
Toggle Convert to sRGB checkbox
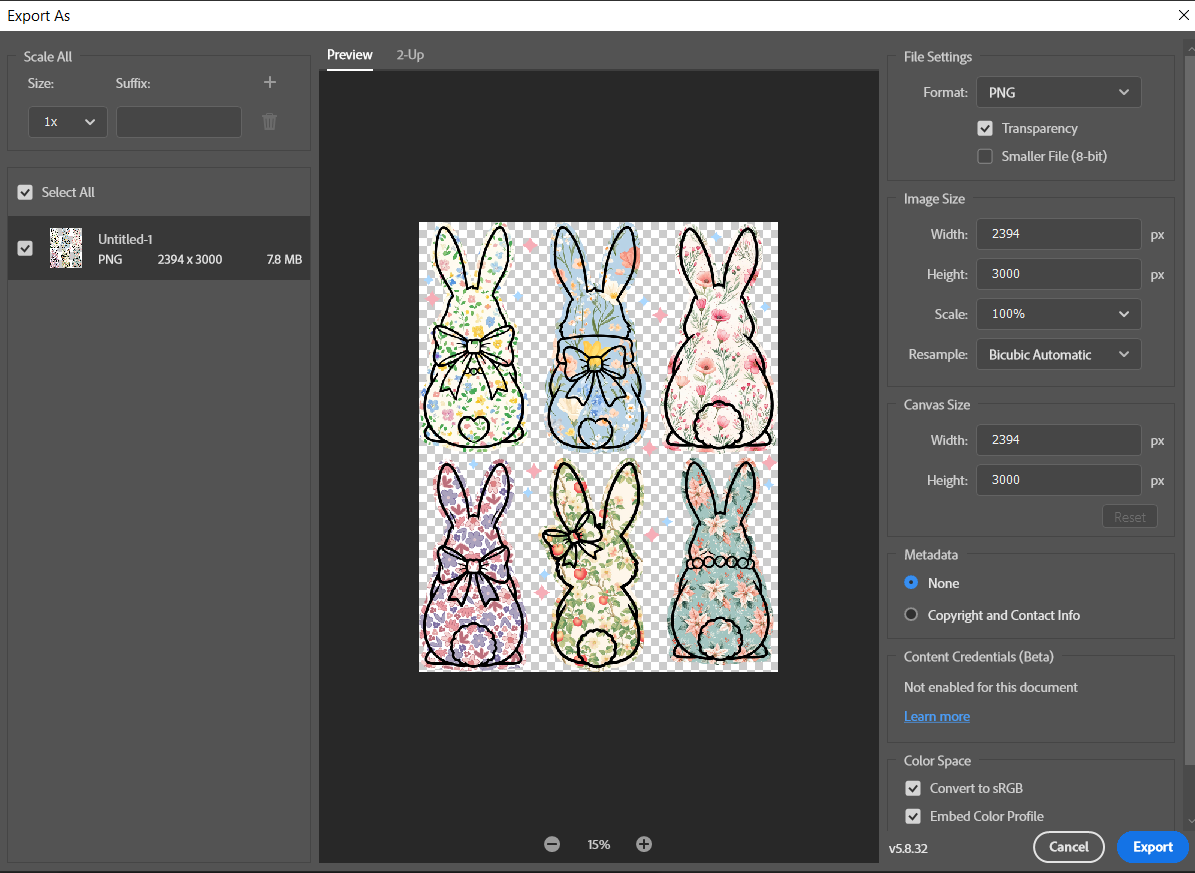click(913, 788)
